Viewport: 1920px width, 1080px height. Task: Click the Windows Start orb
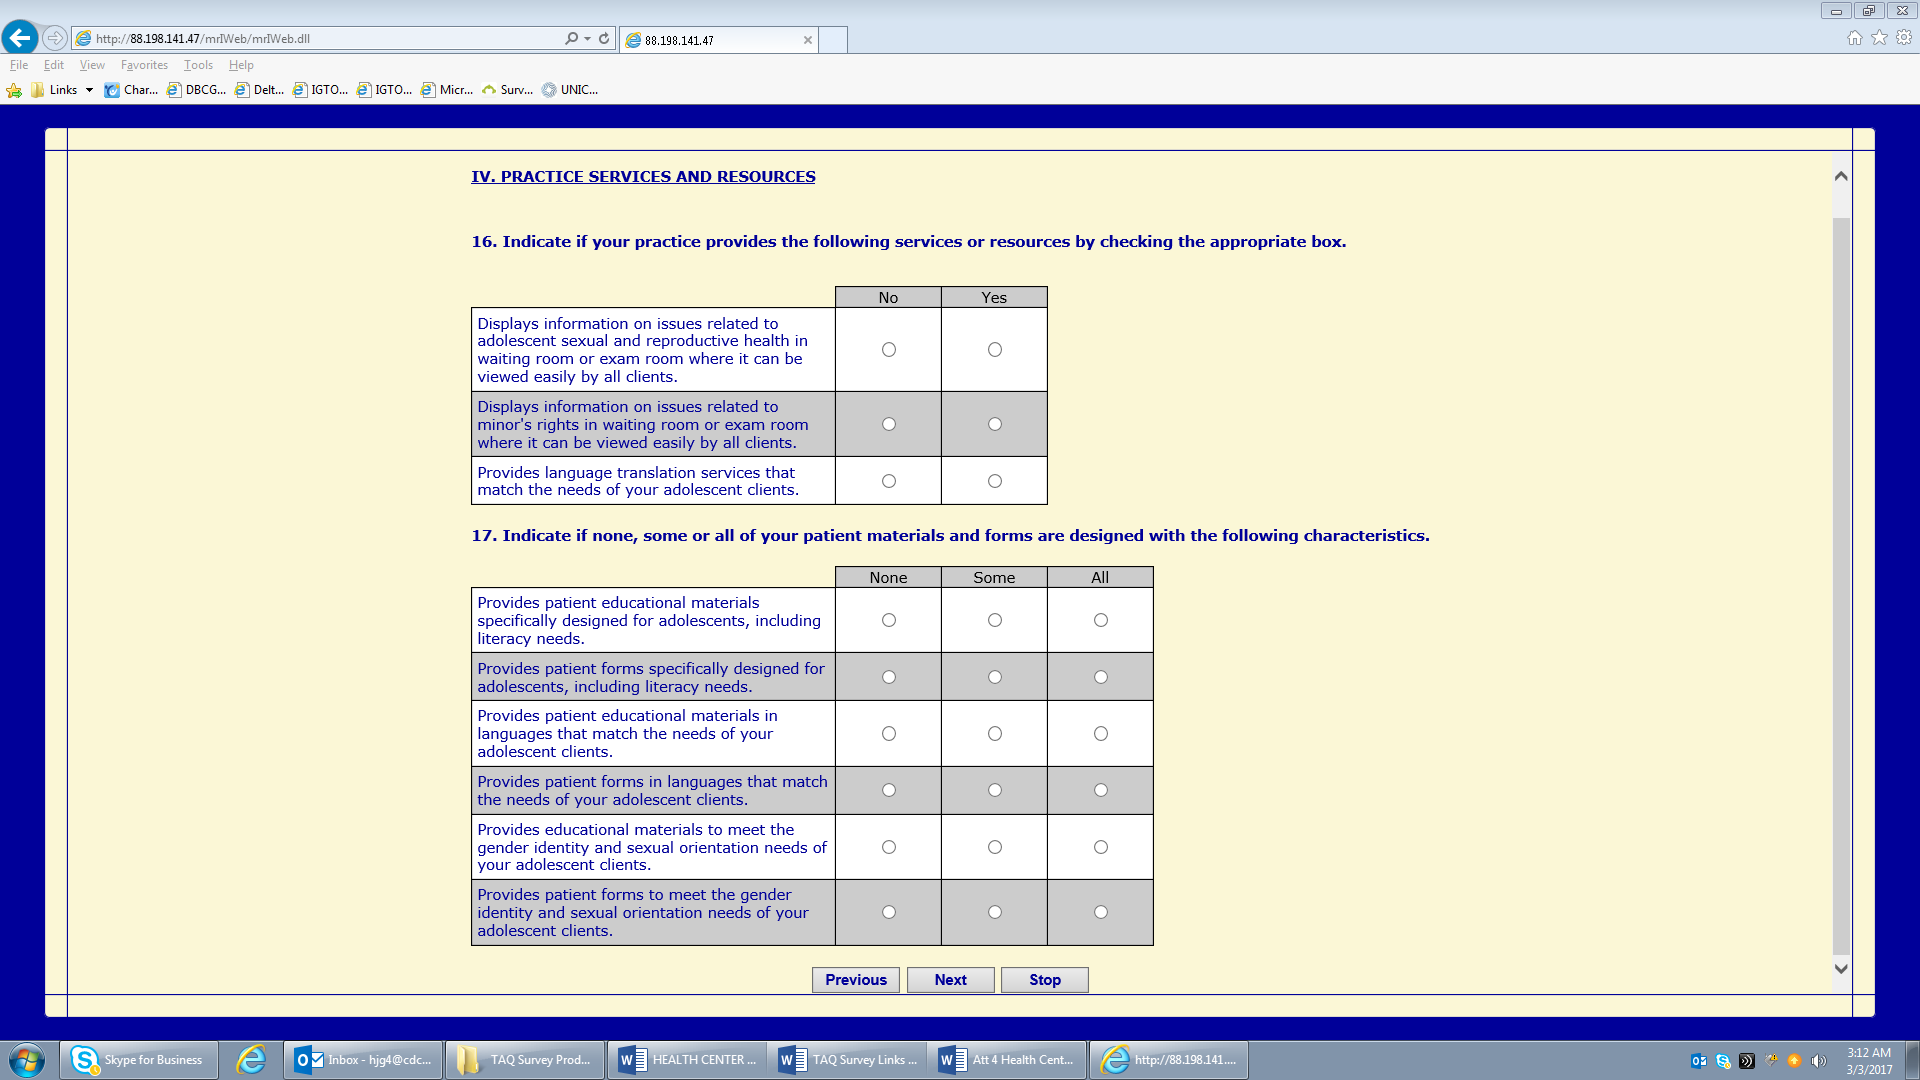coord(27,1060)
